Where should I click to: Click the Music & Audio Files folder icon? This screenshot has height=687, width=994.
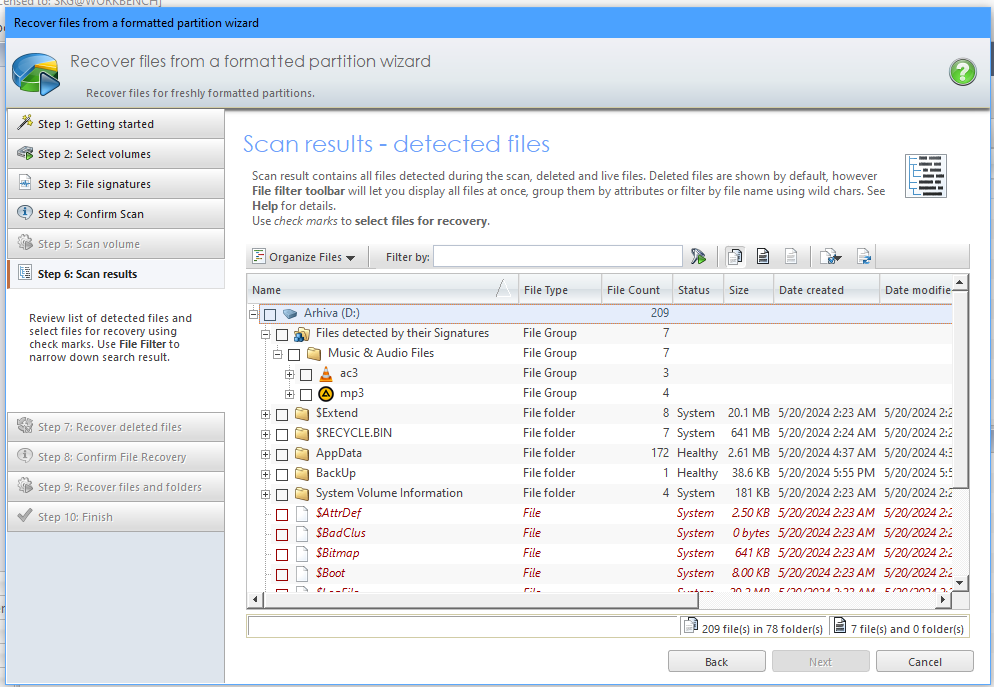pos(314,353)
